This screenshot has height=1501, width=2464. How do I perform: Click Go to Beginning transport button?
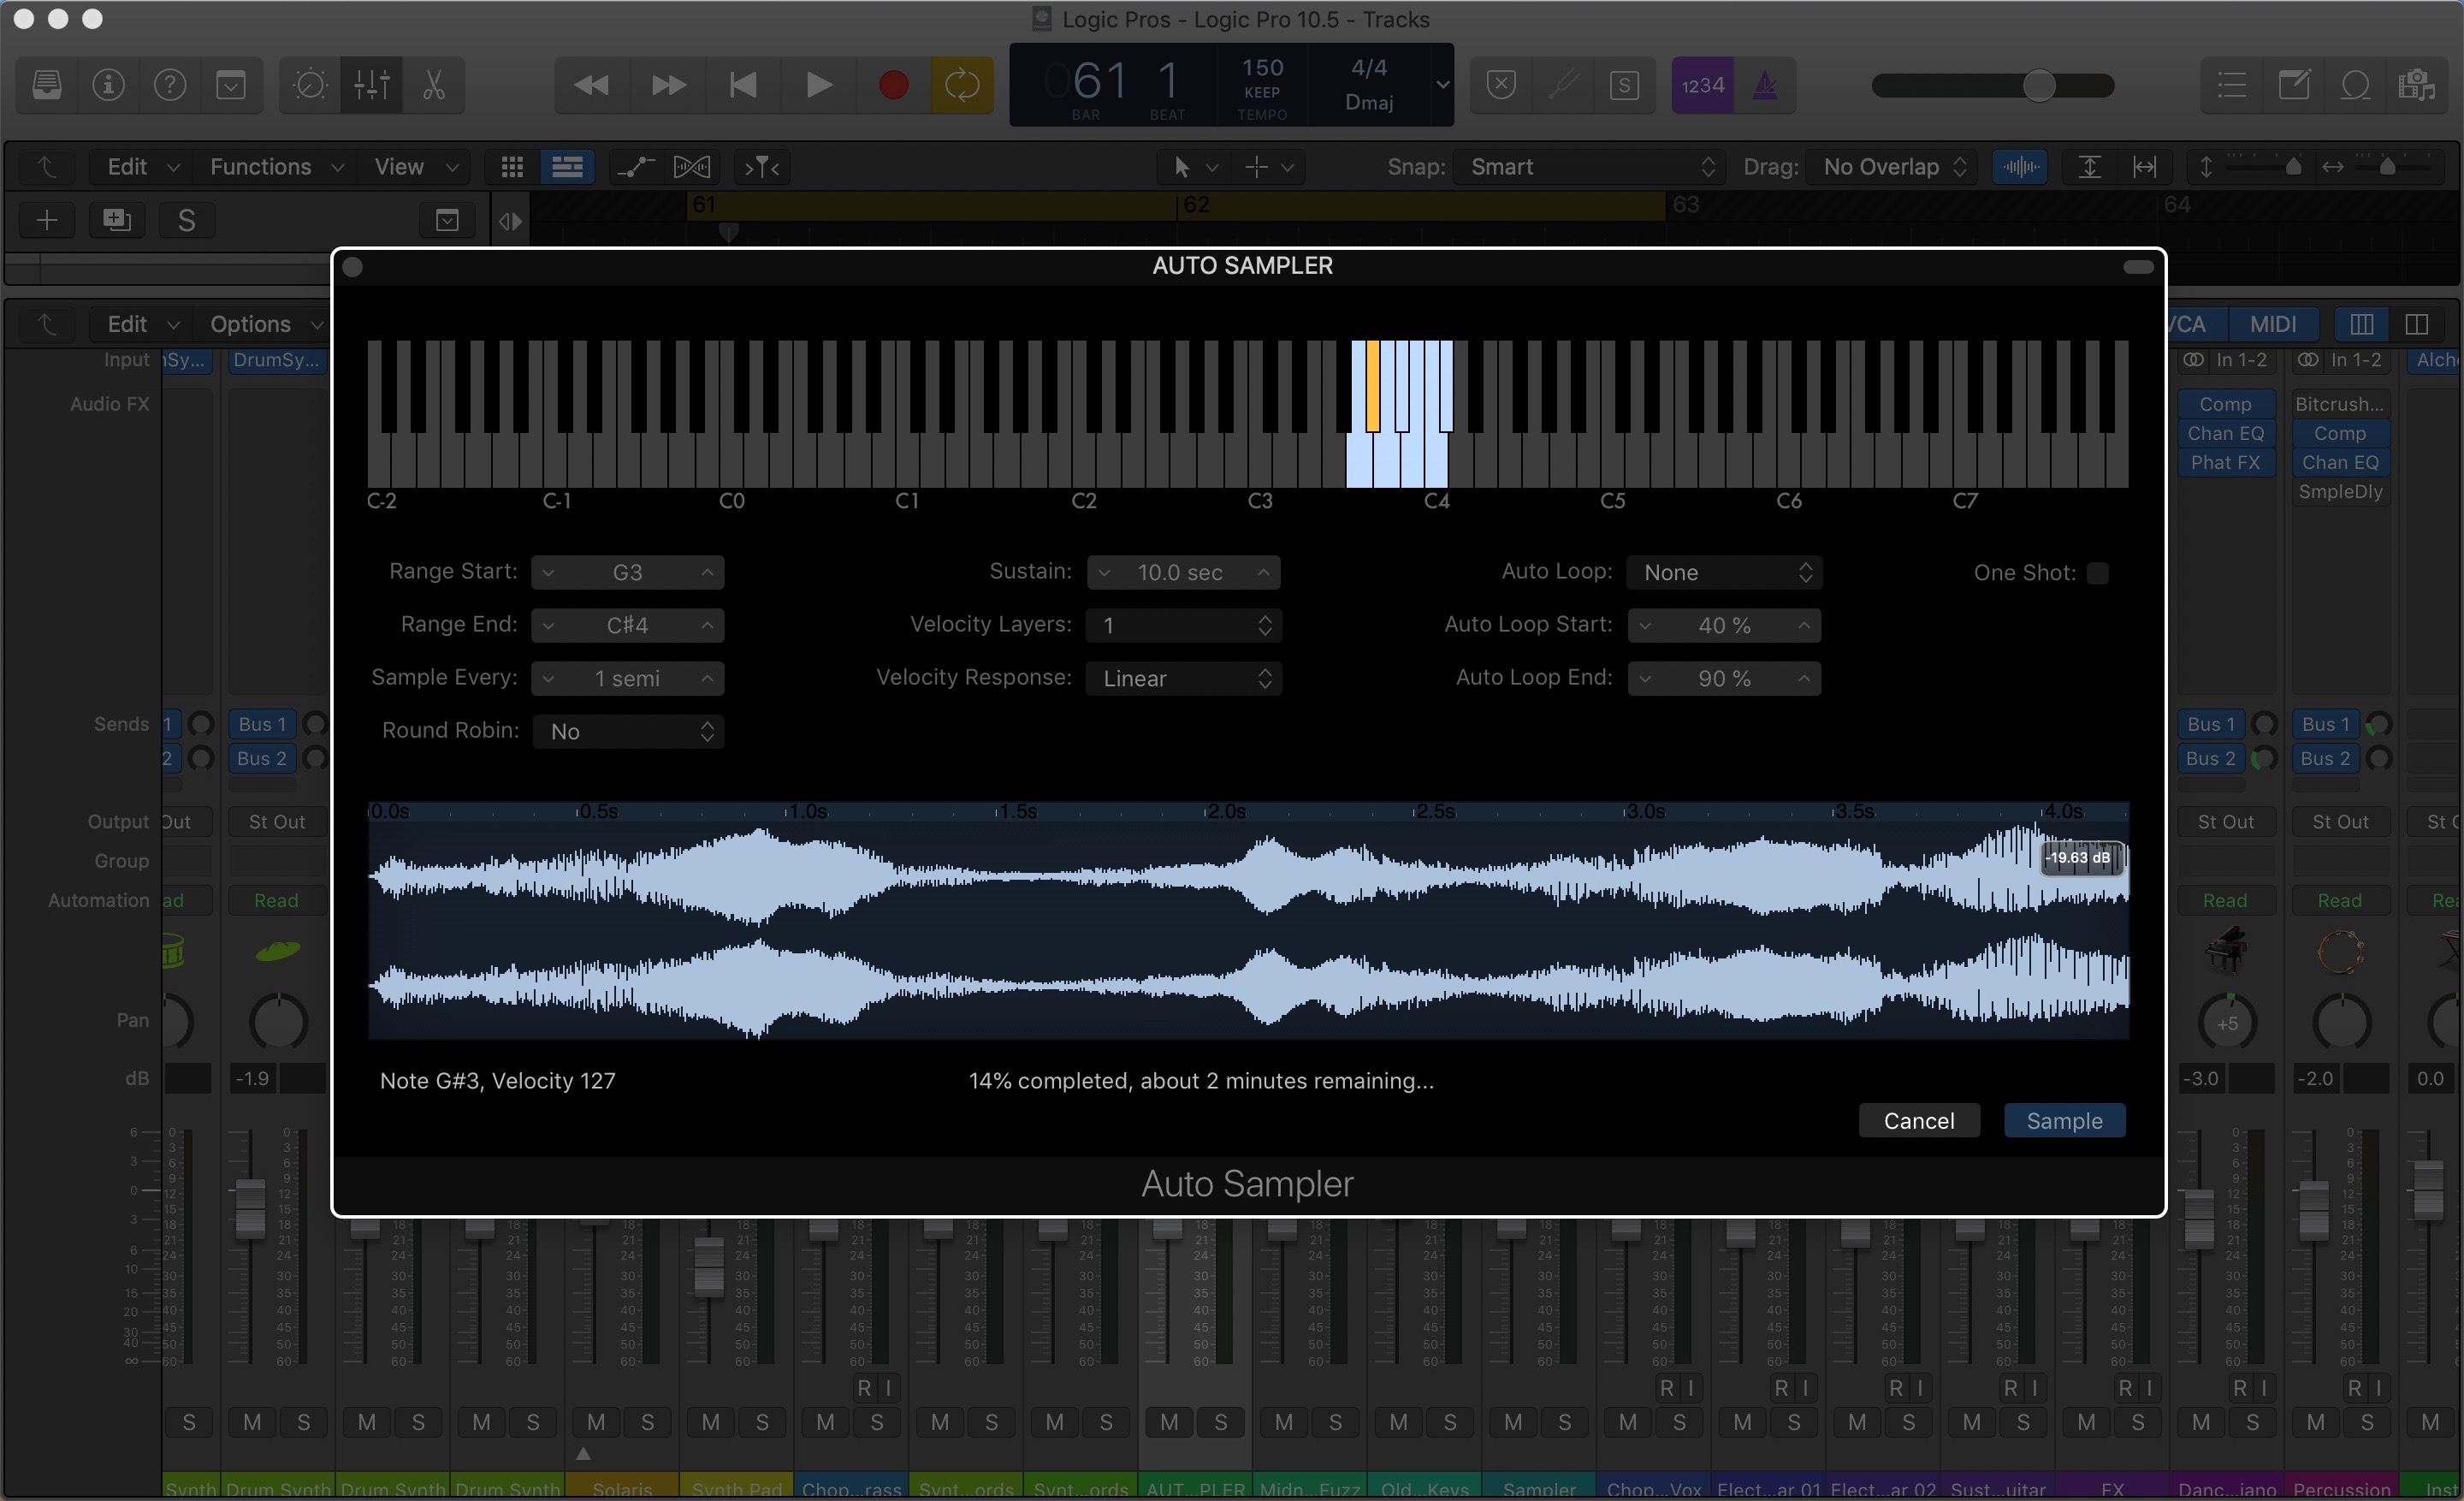click(x=743, y=85)
